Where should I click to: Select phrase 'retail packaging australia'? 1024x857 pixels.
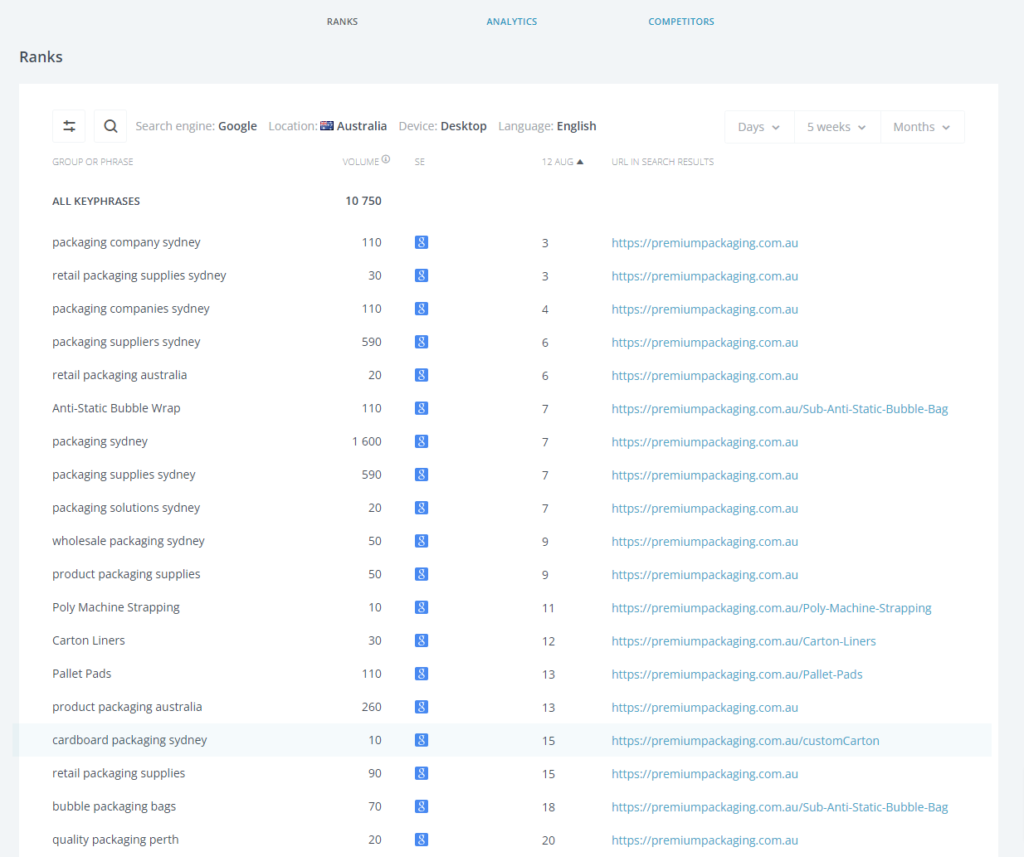120,375
